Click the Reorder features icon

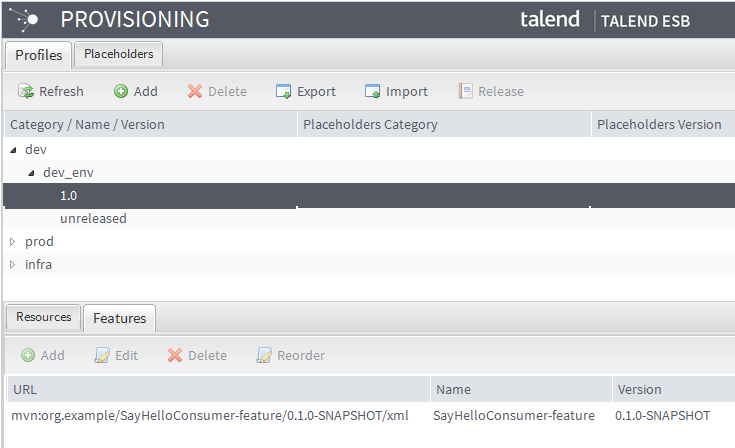tap(264, 356)
